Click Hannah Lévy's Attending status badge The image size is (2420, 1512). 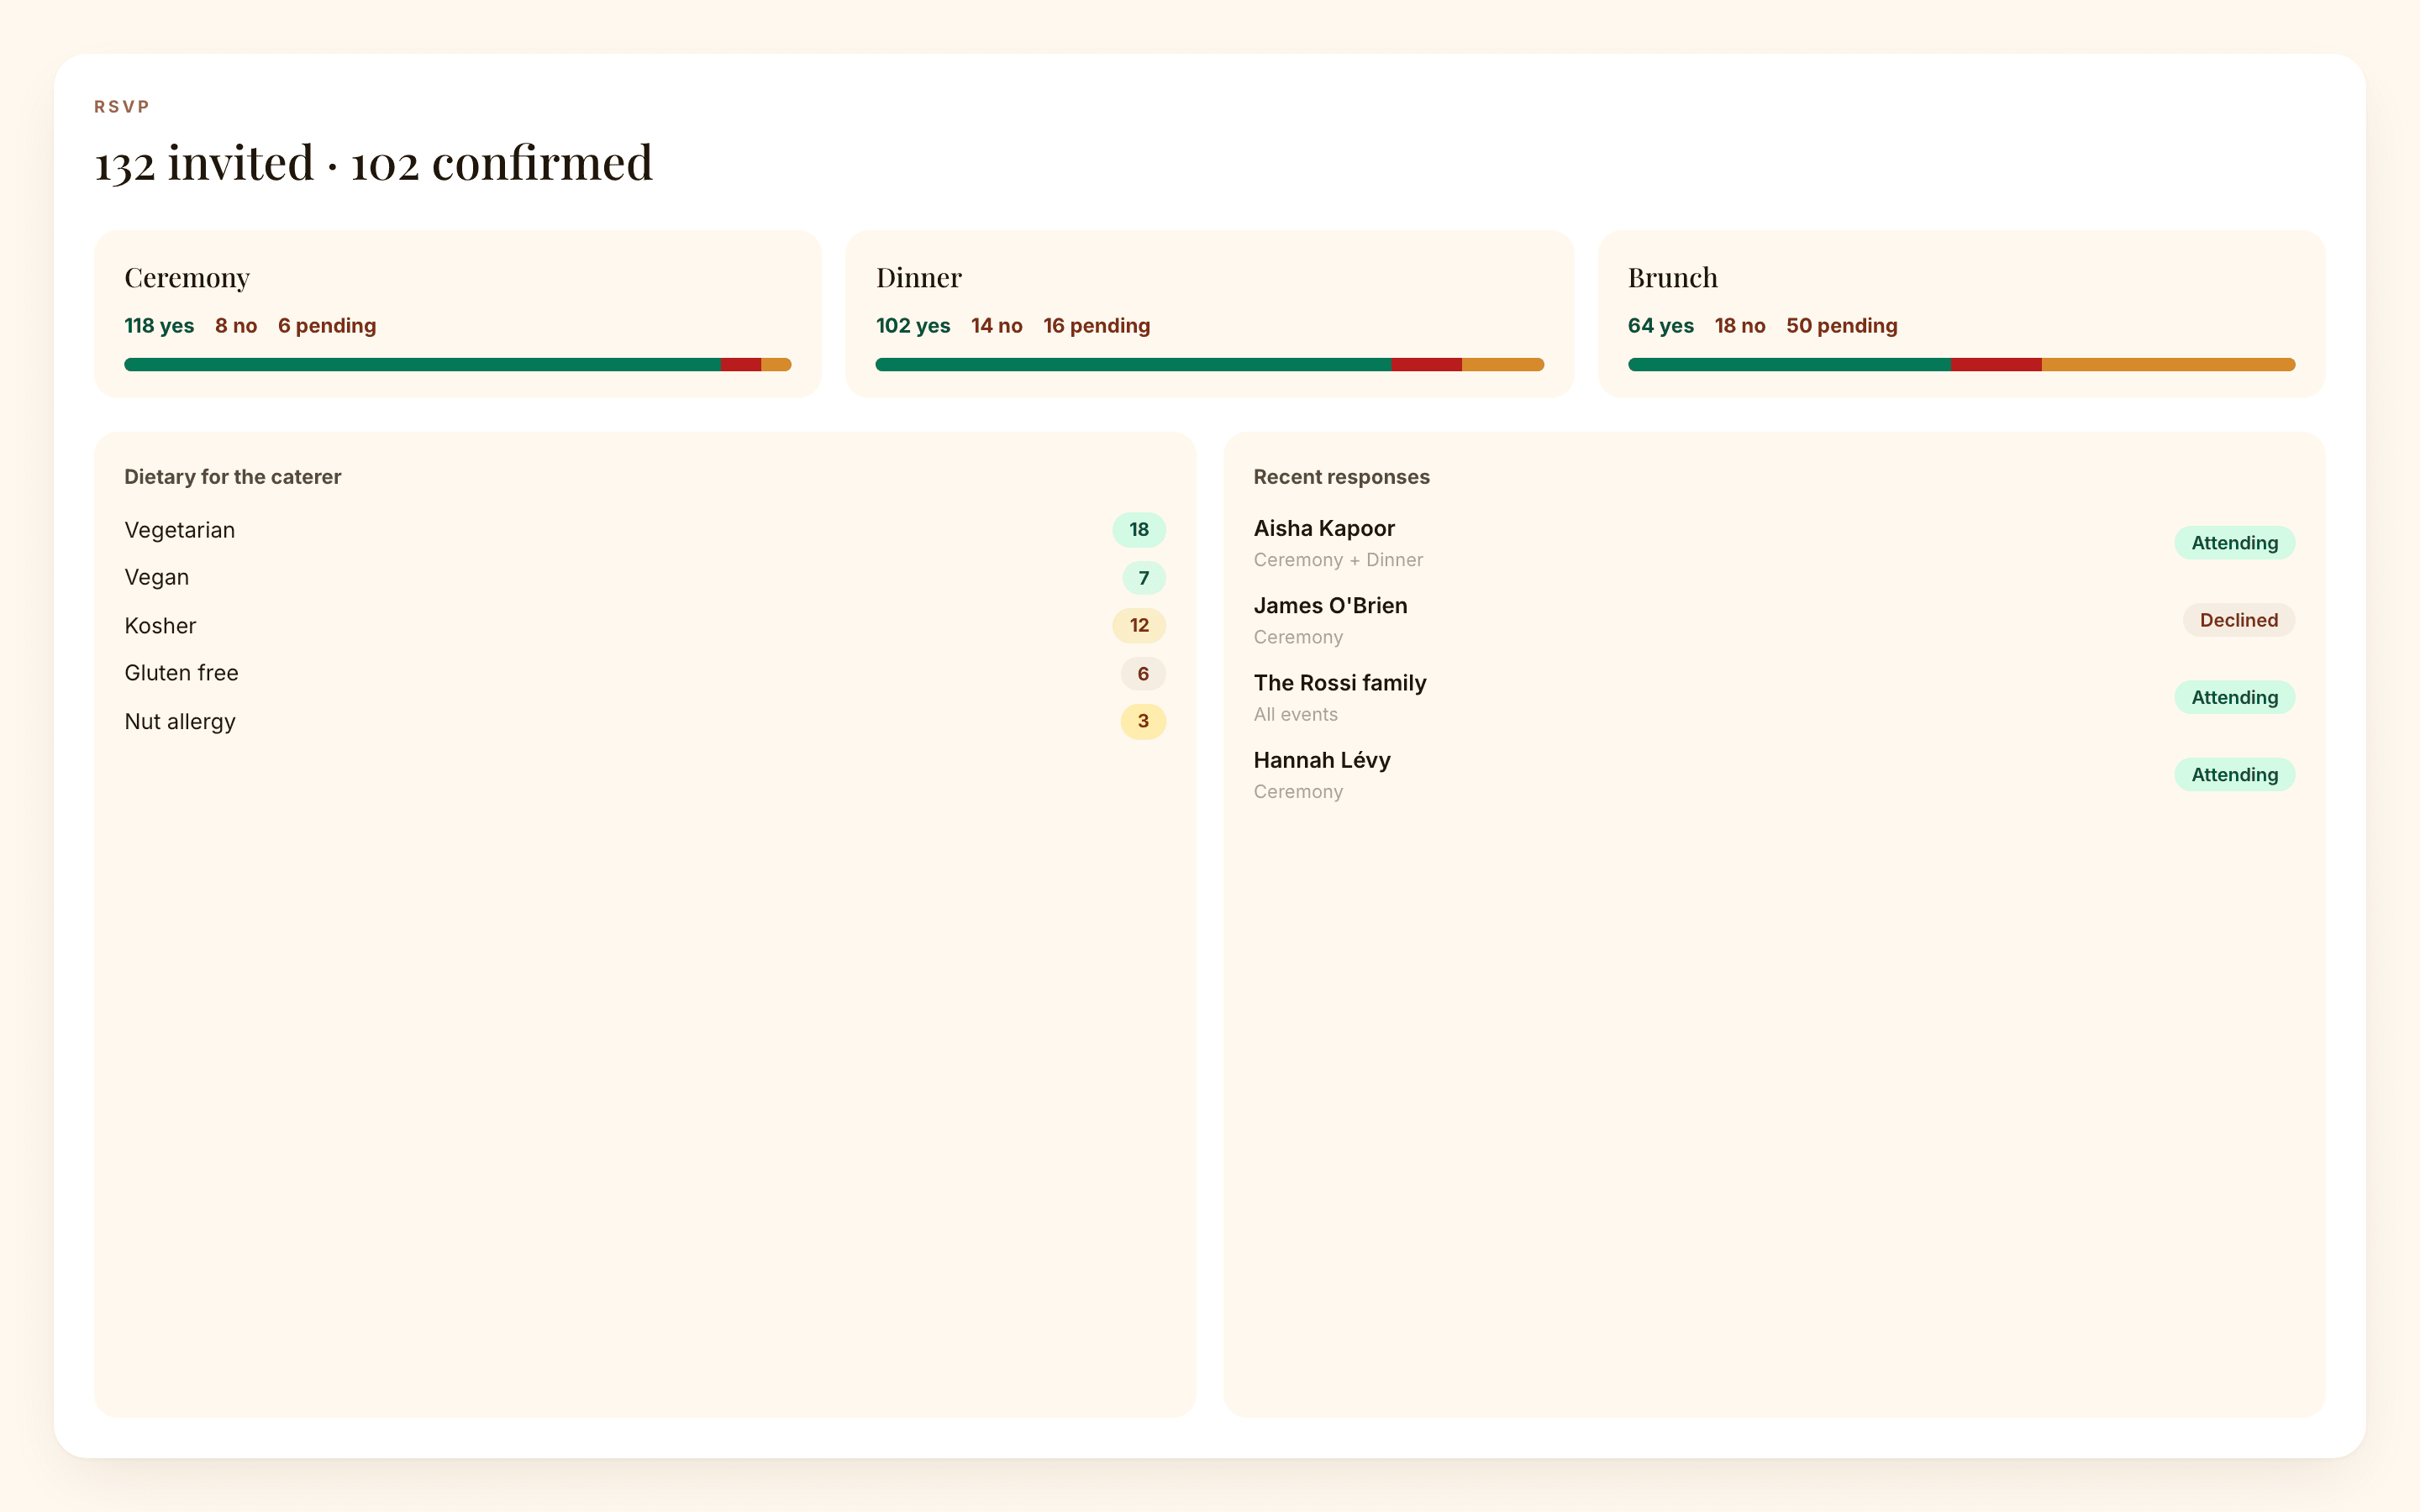pos(2234,775)
